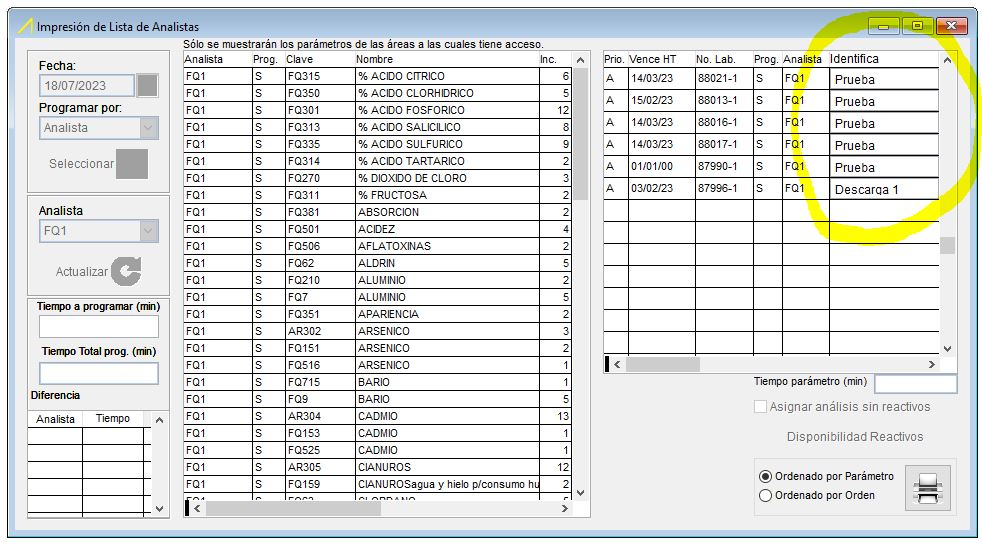Viewport: 982px width, 543px height.
Task: Click the gray Seleccionar square button
Action: click(132, 164)
